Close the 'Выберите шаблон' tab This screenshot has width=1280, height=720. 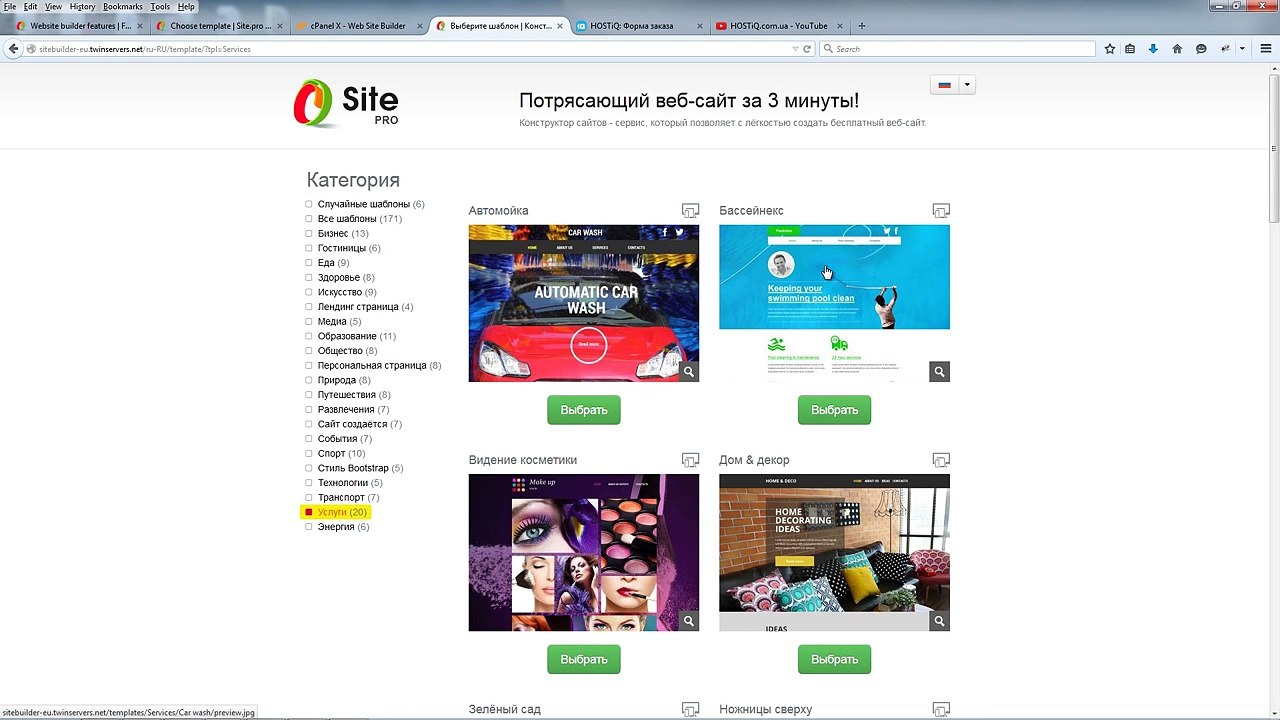point(560,26)
